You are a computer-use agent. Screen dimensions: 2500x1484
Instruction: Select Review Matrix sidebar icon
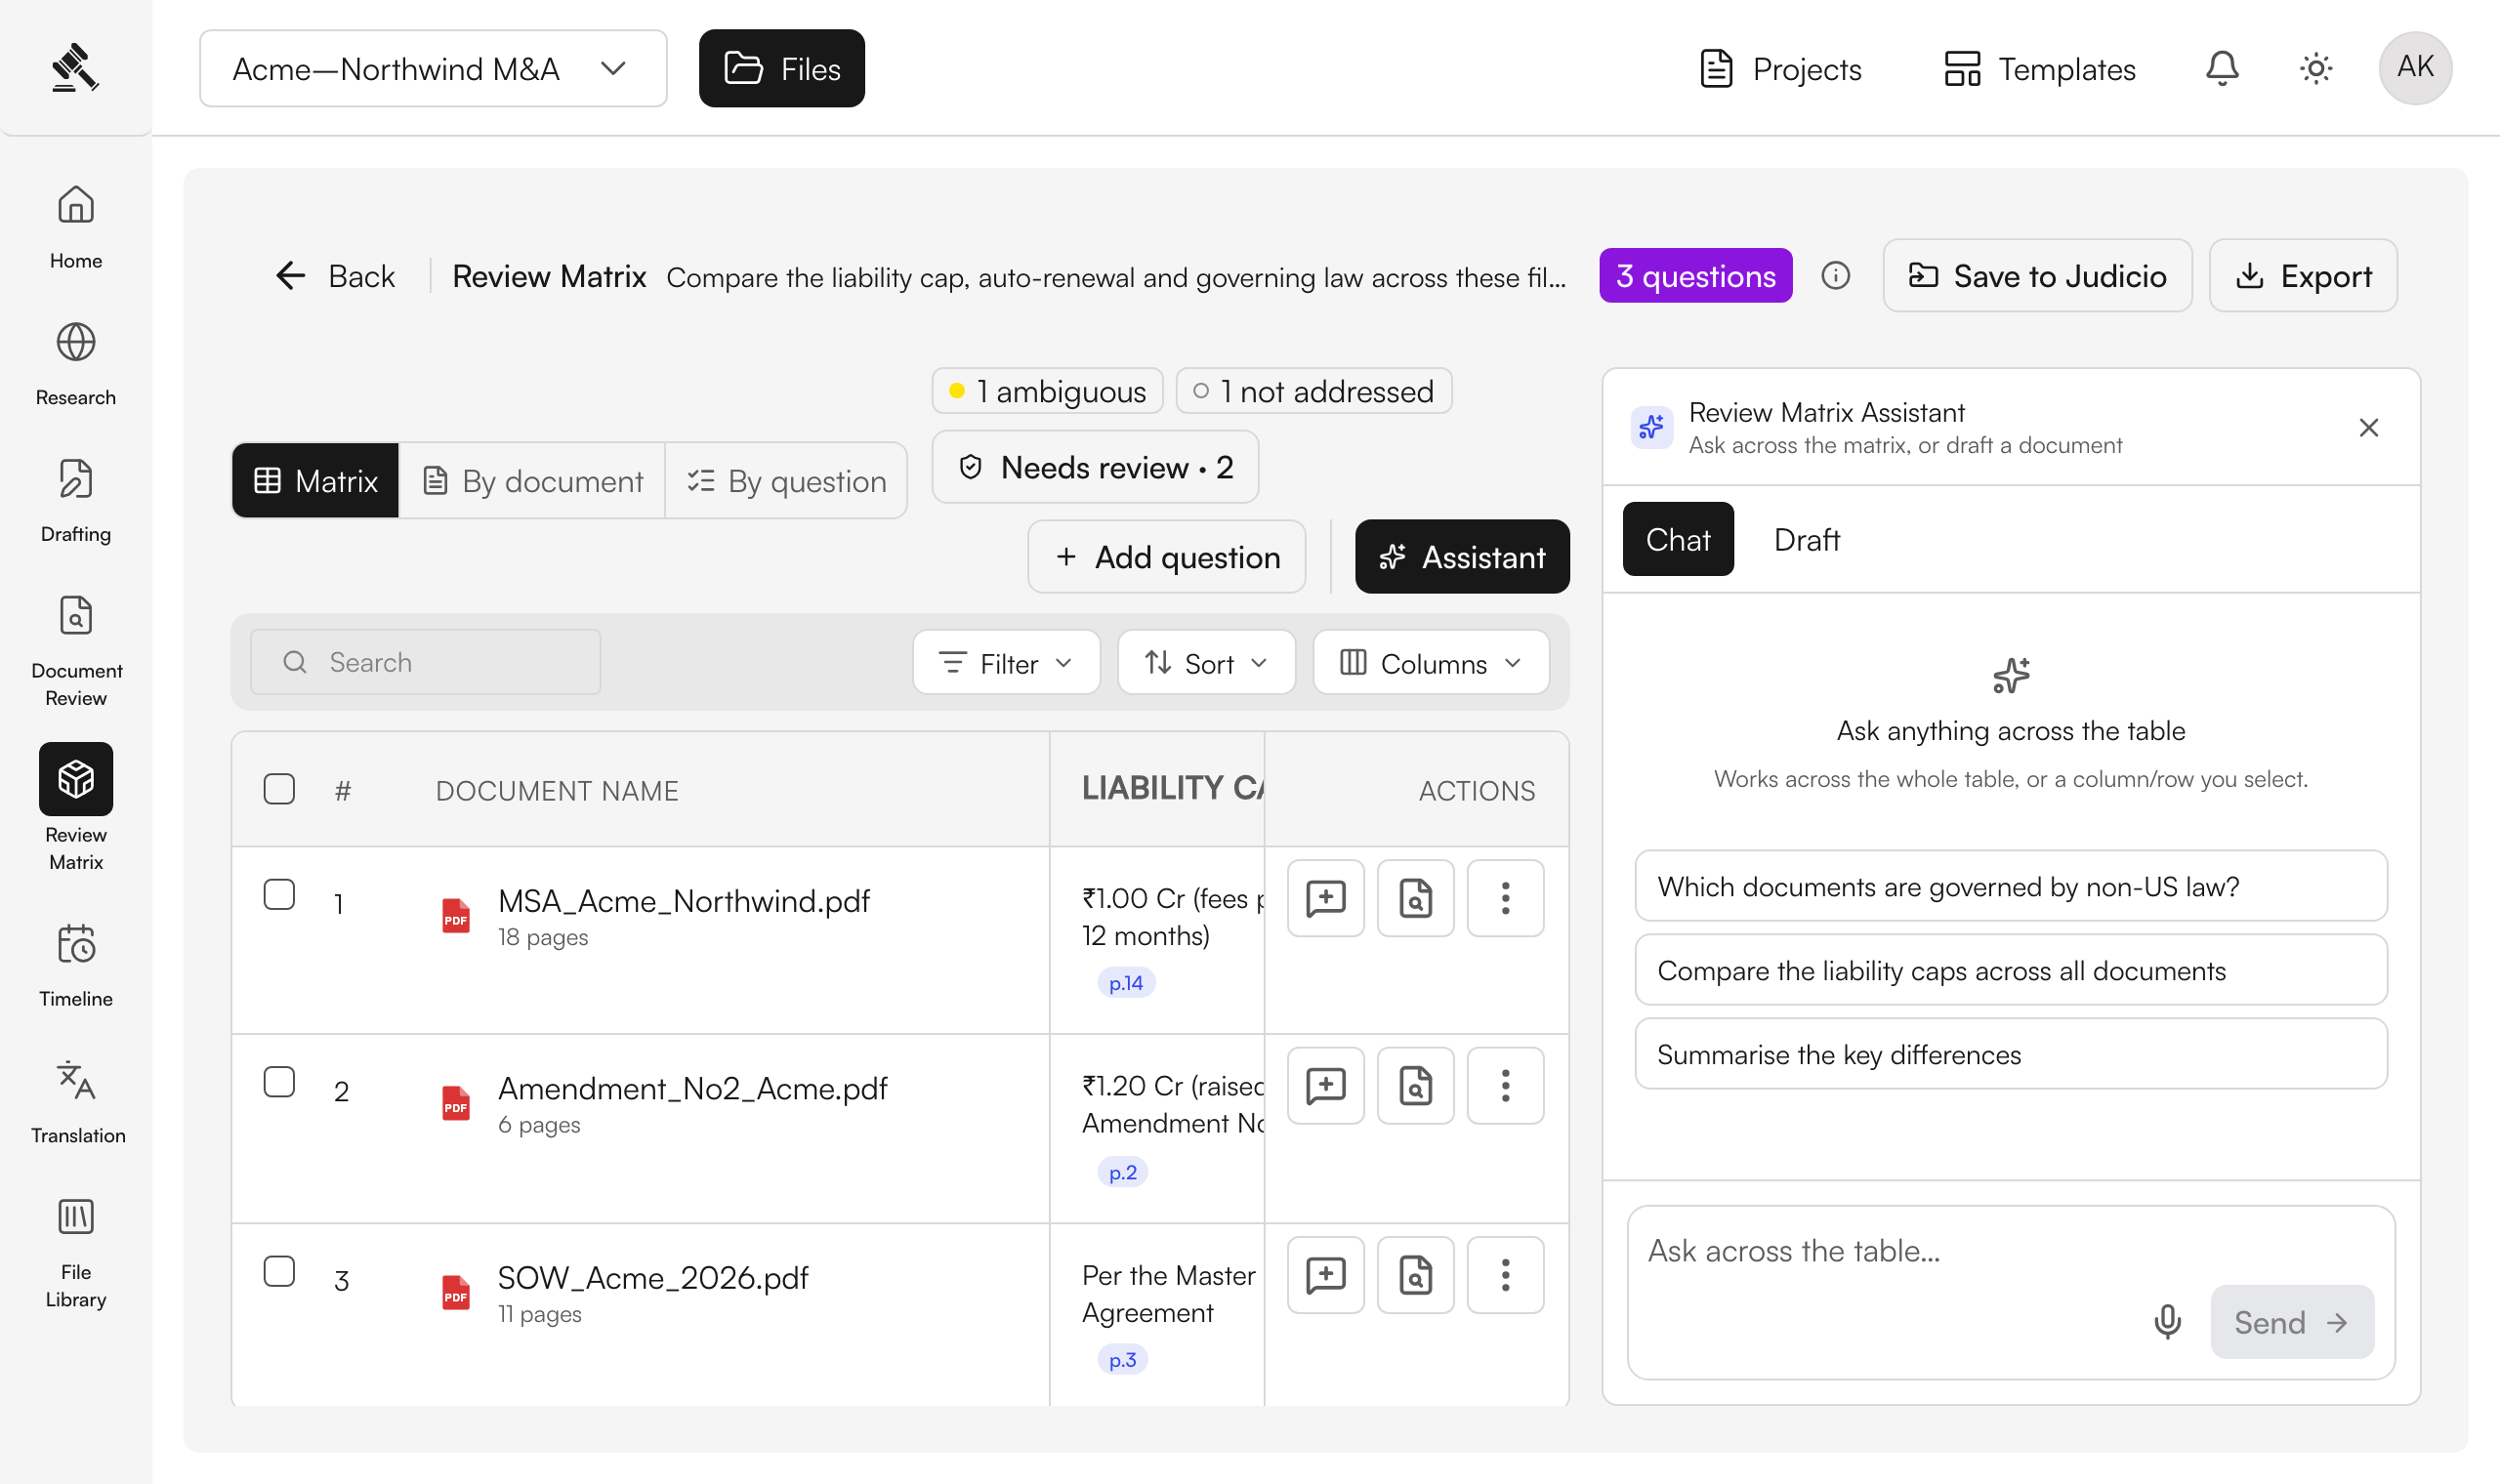[76, 779]
